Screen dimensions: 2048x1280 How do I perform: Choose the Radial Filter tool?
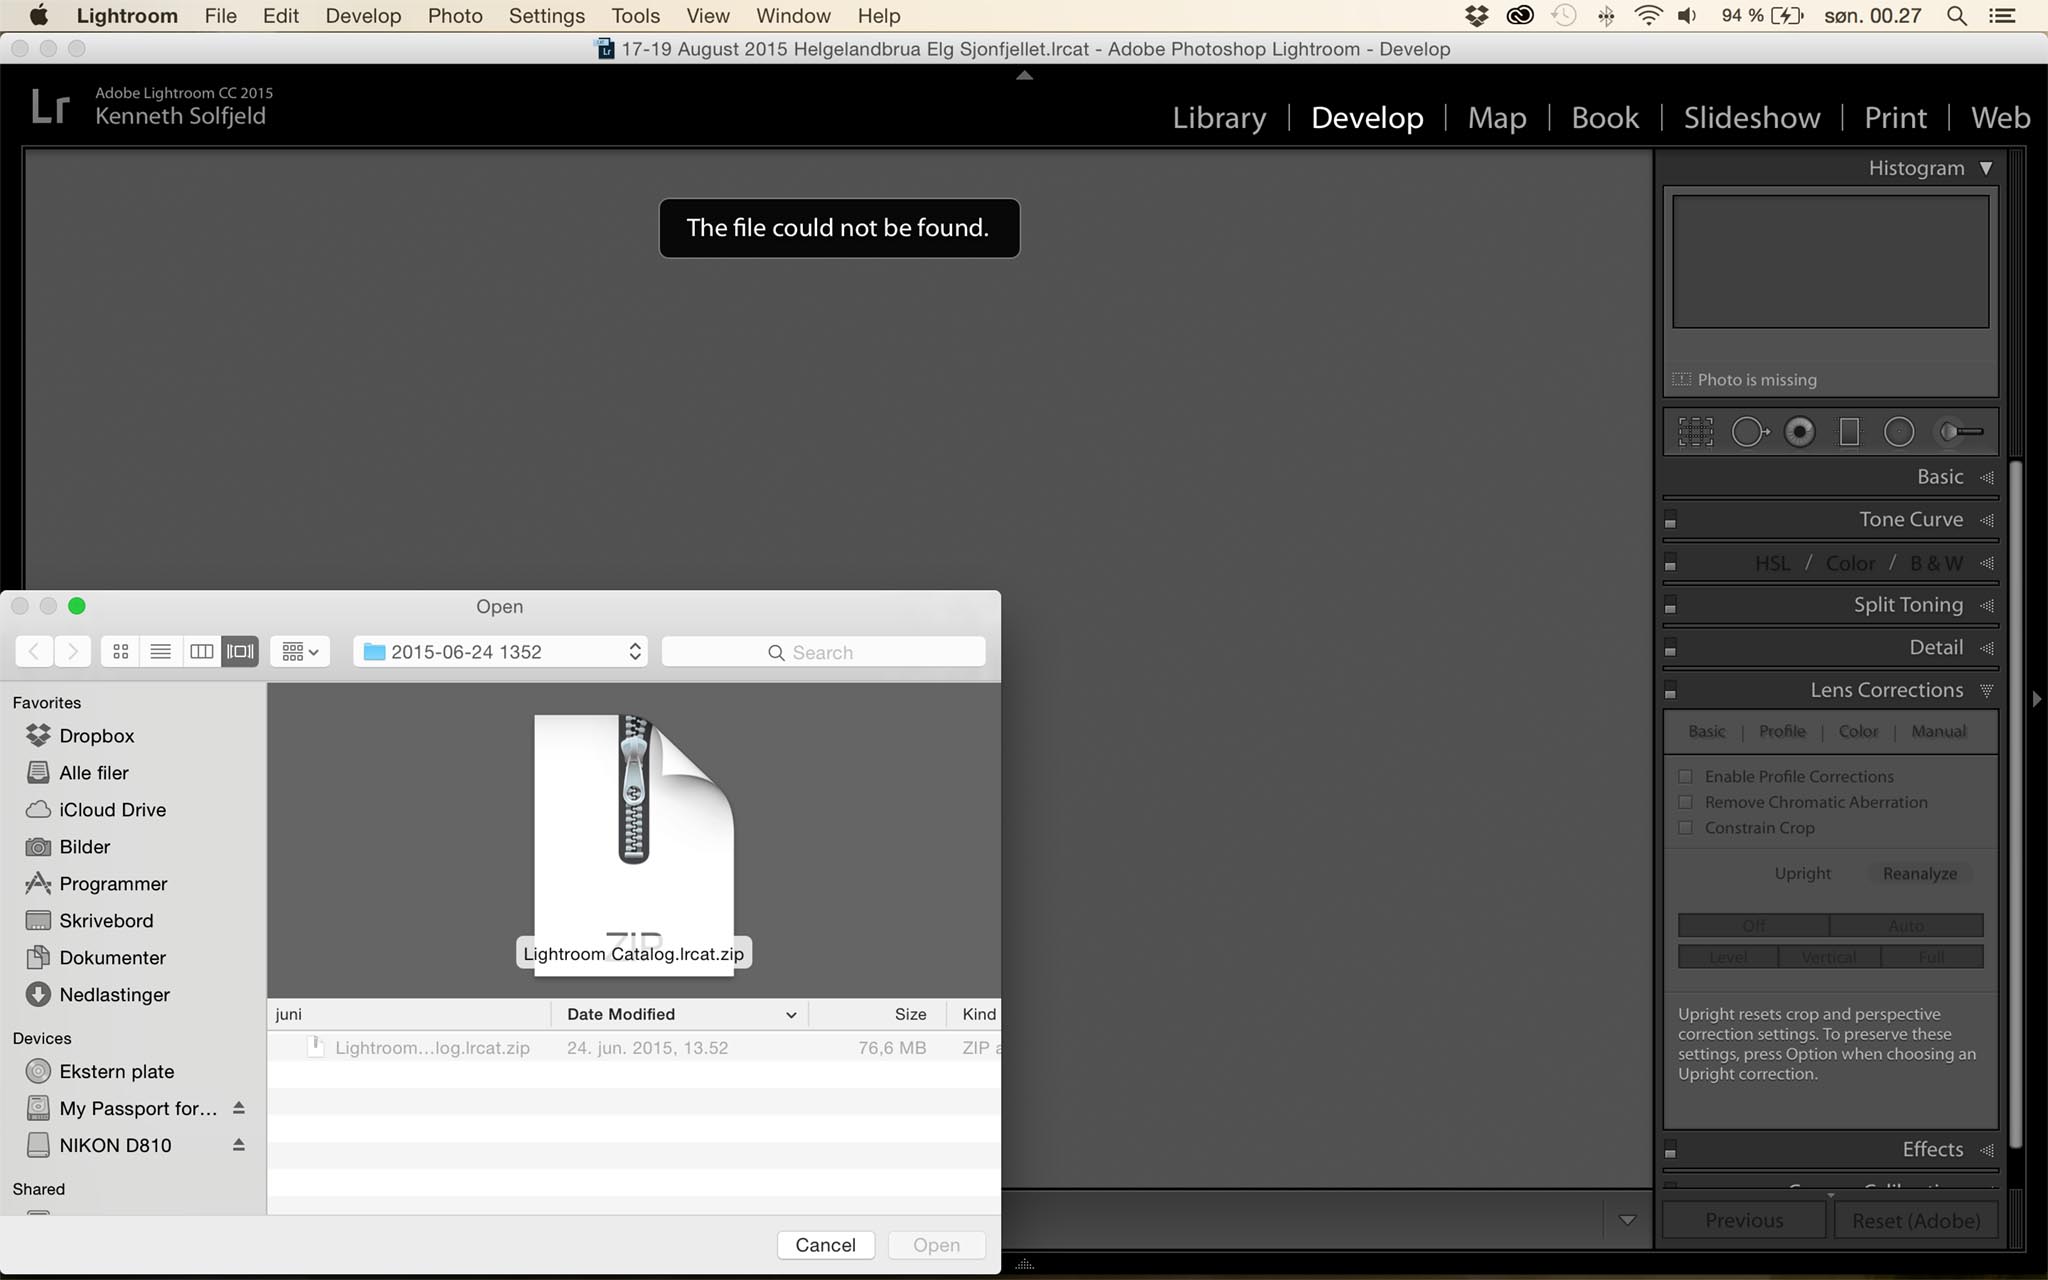tap(1898, 432)
